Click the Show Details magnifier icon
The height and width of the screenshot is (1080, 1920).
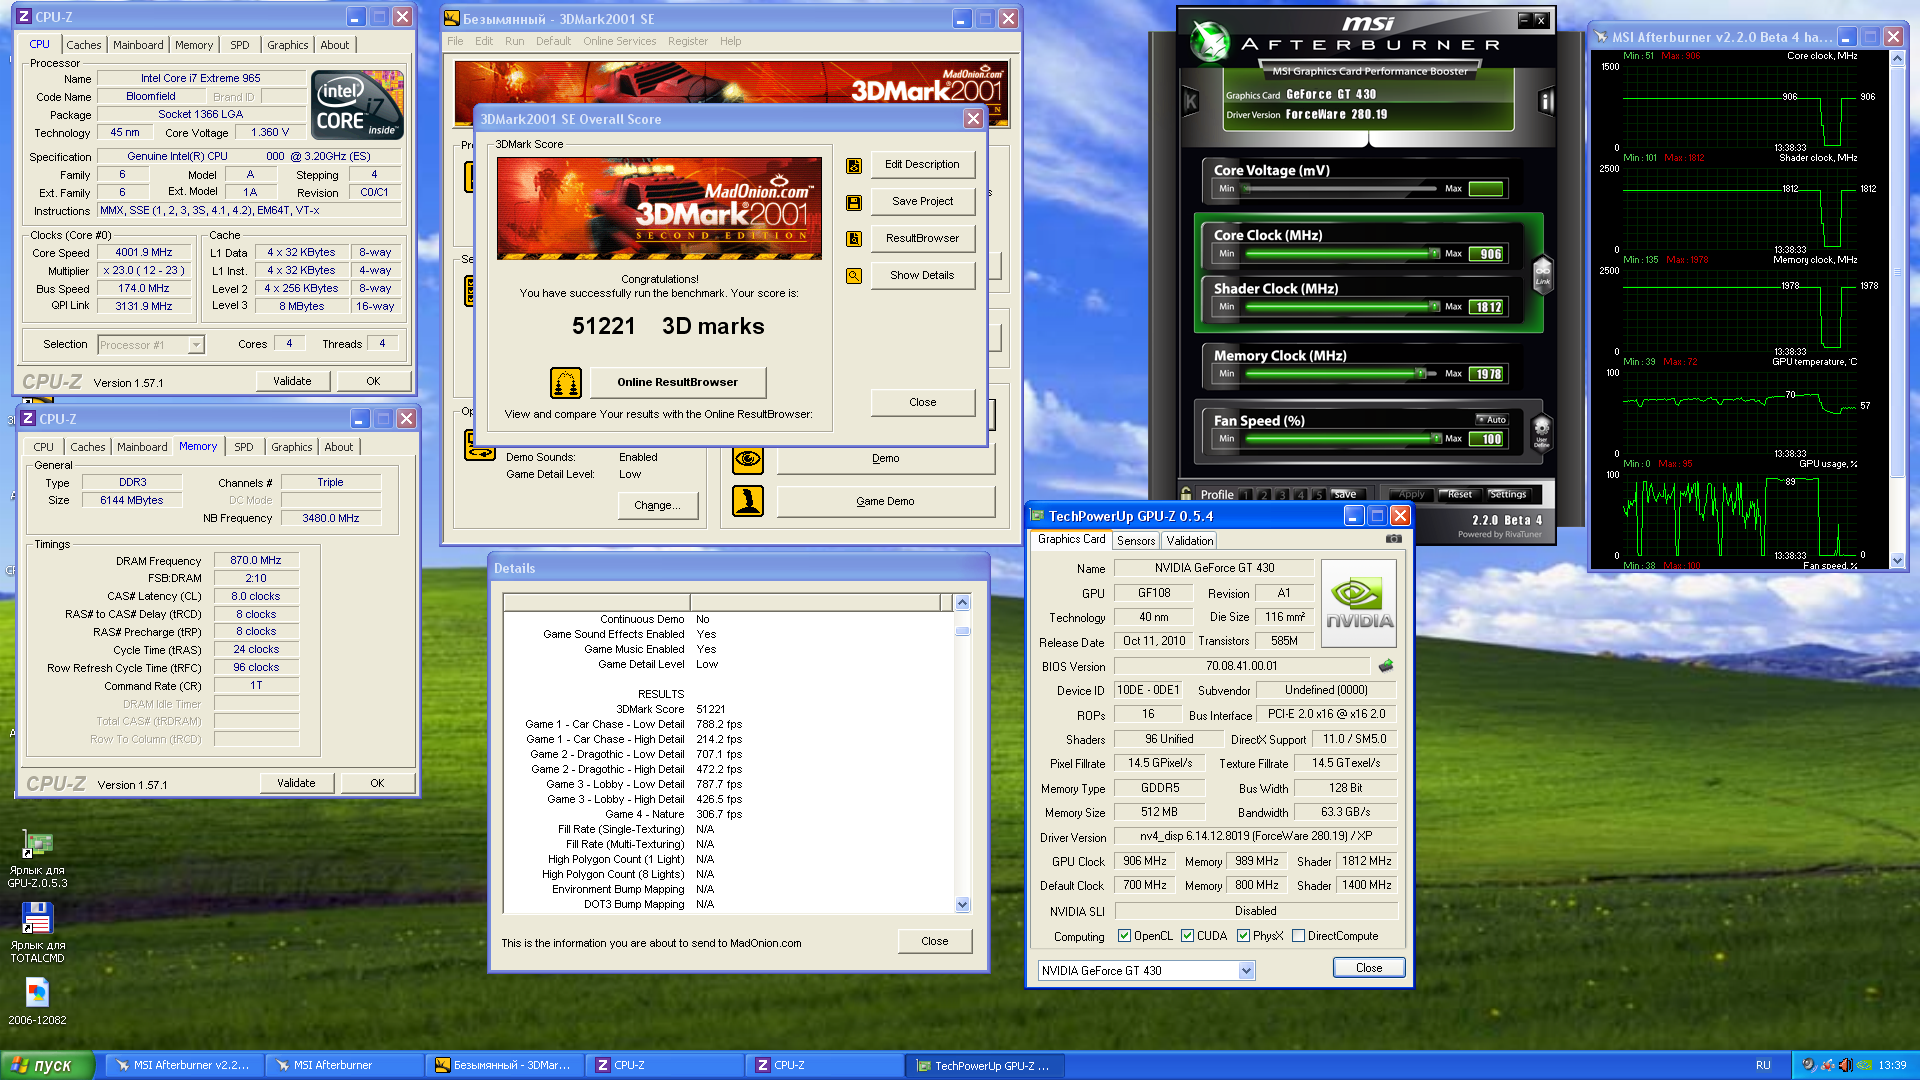854,276
